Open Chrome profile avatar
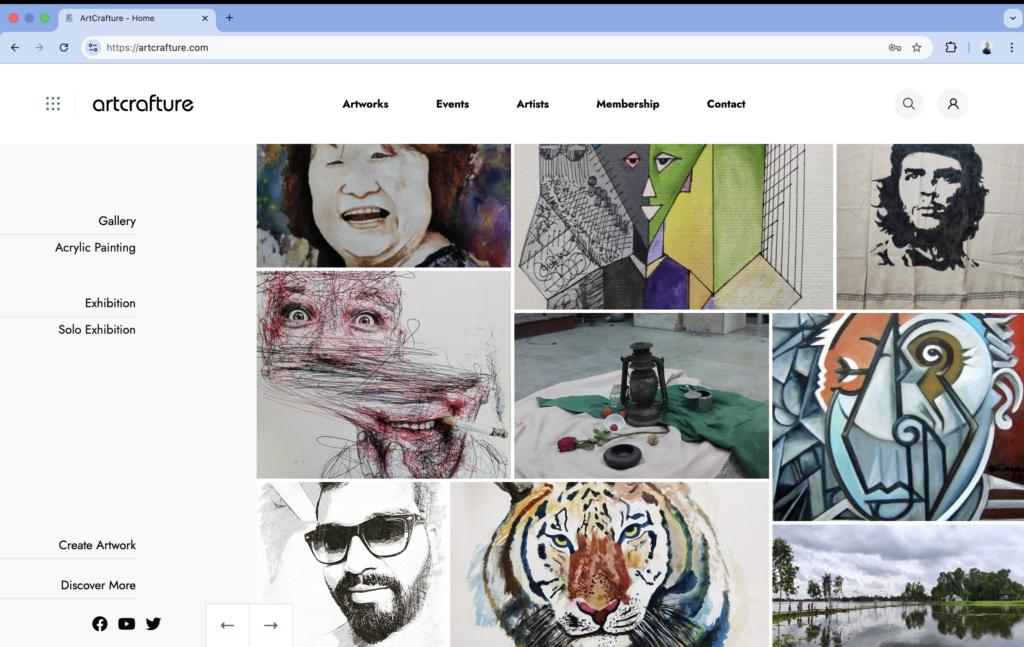Screen dimensions: 1024x647 click(x=987, y=48)
